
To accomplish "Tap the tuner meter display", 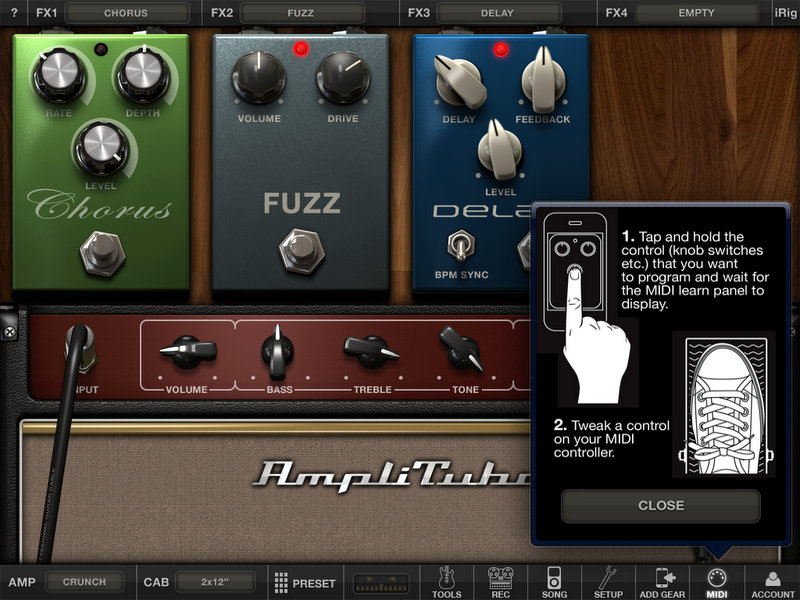I will tap(382, 583).
